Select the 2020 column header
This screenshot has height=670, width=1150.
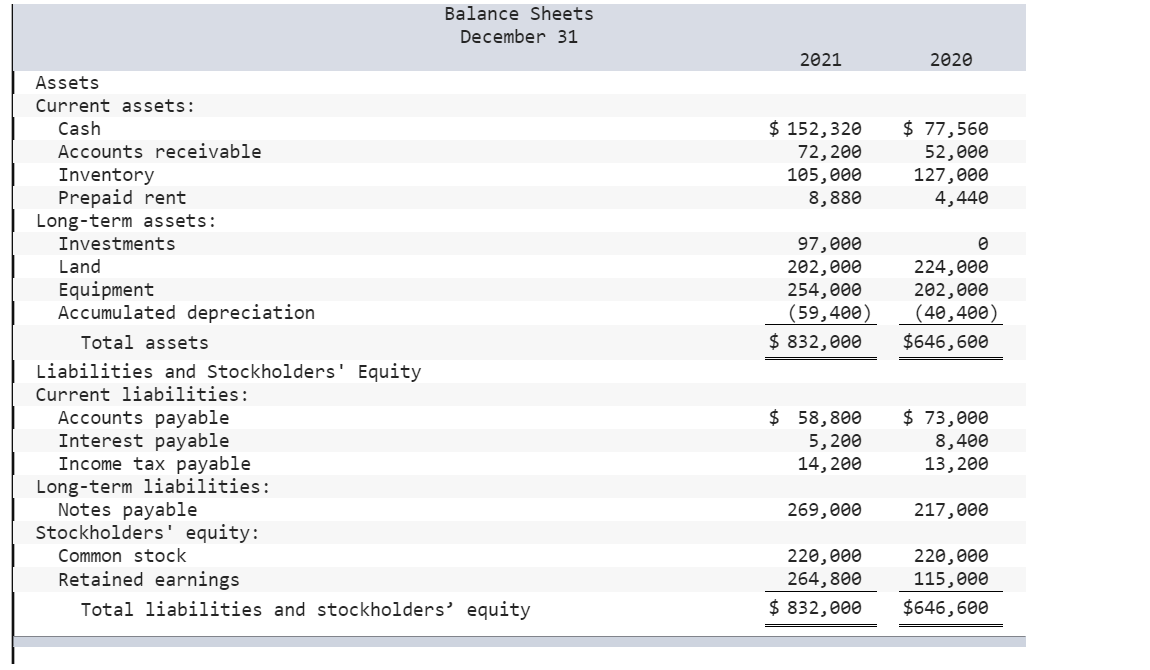(x=951, y=59)
